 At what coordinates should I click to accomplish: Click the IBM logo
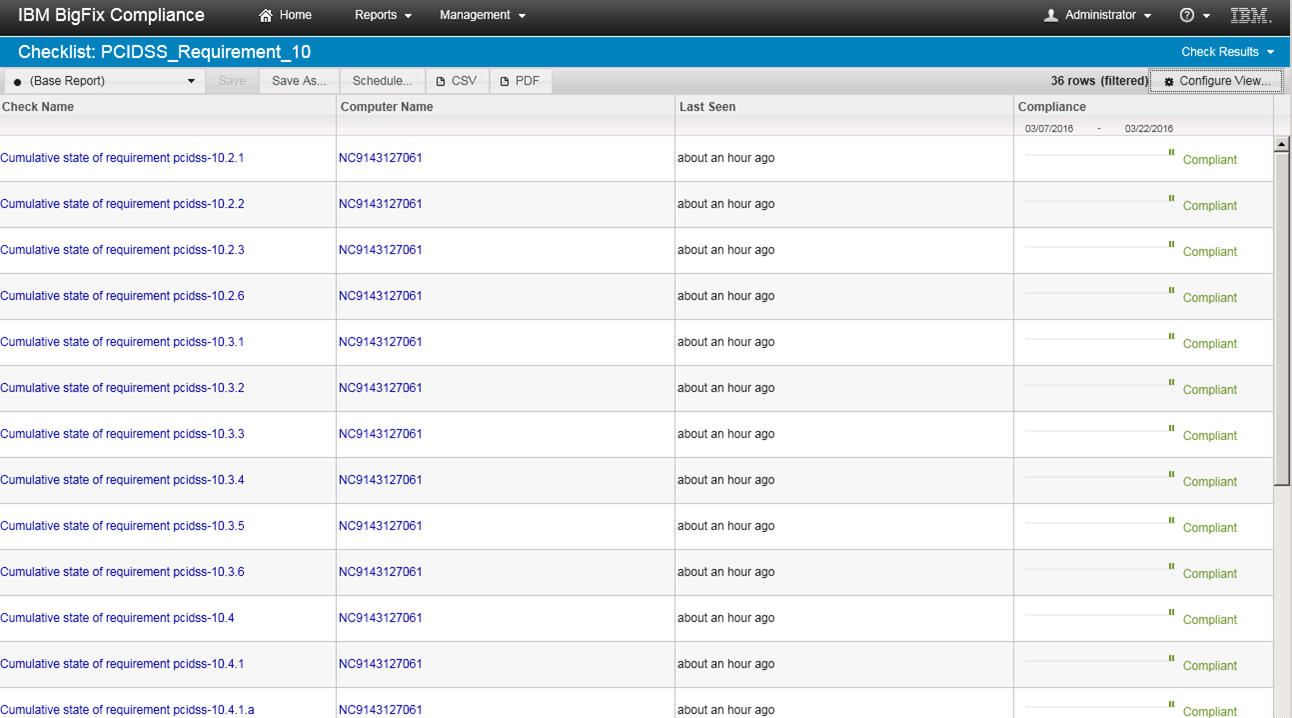tap(1250, 15)
